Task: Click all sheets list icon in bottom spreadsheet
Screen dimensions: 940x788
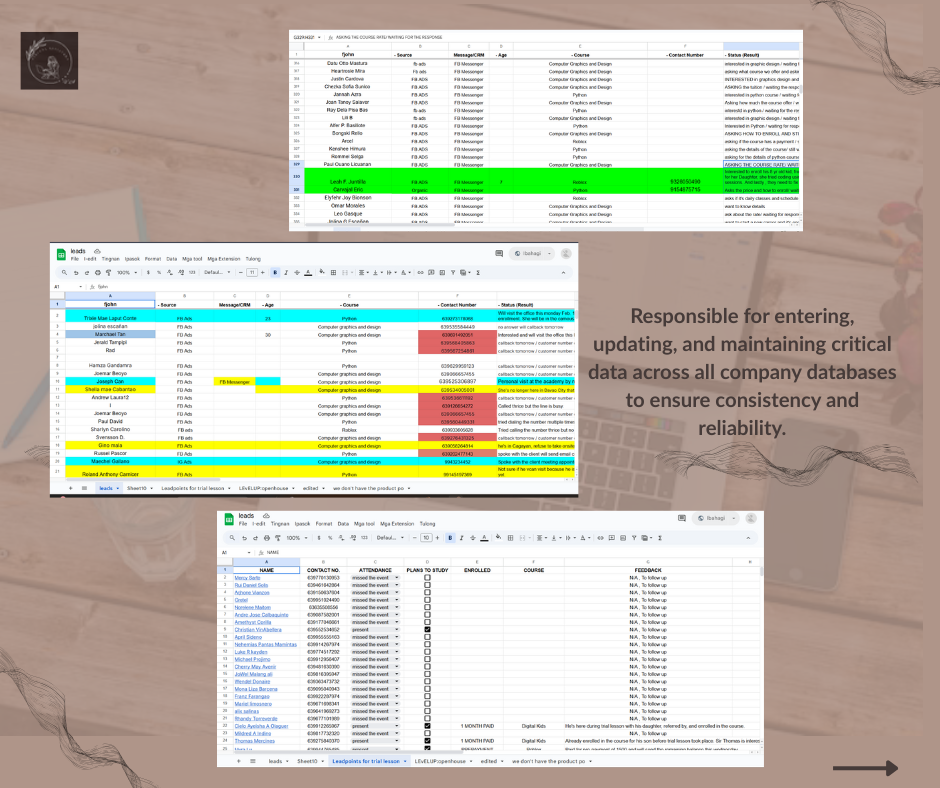Action: (x=252, y=761)
